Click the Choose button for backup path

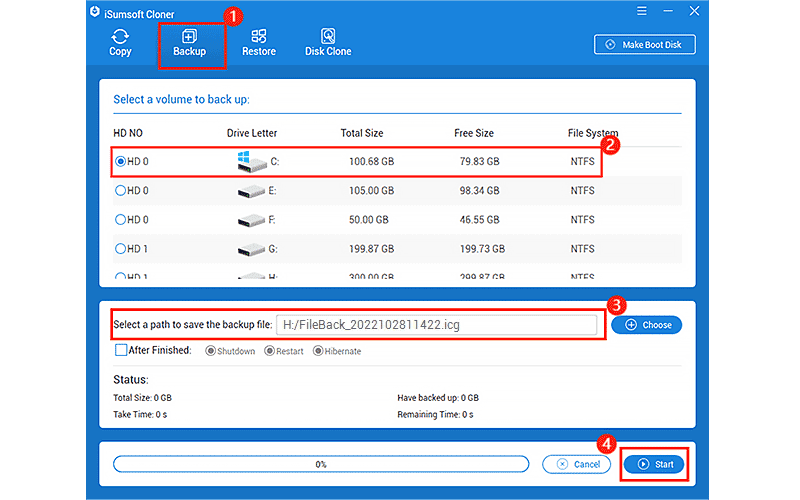646,325
